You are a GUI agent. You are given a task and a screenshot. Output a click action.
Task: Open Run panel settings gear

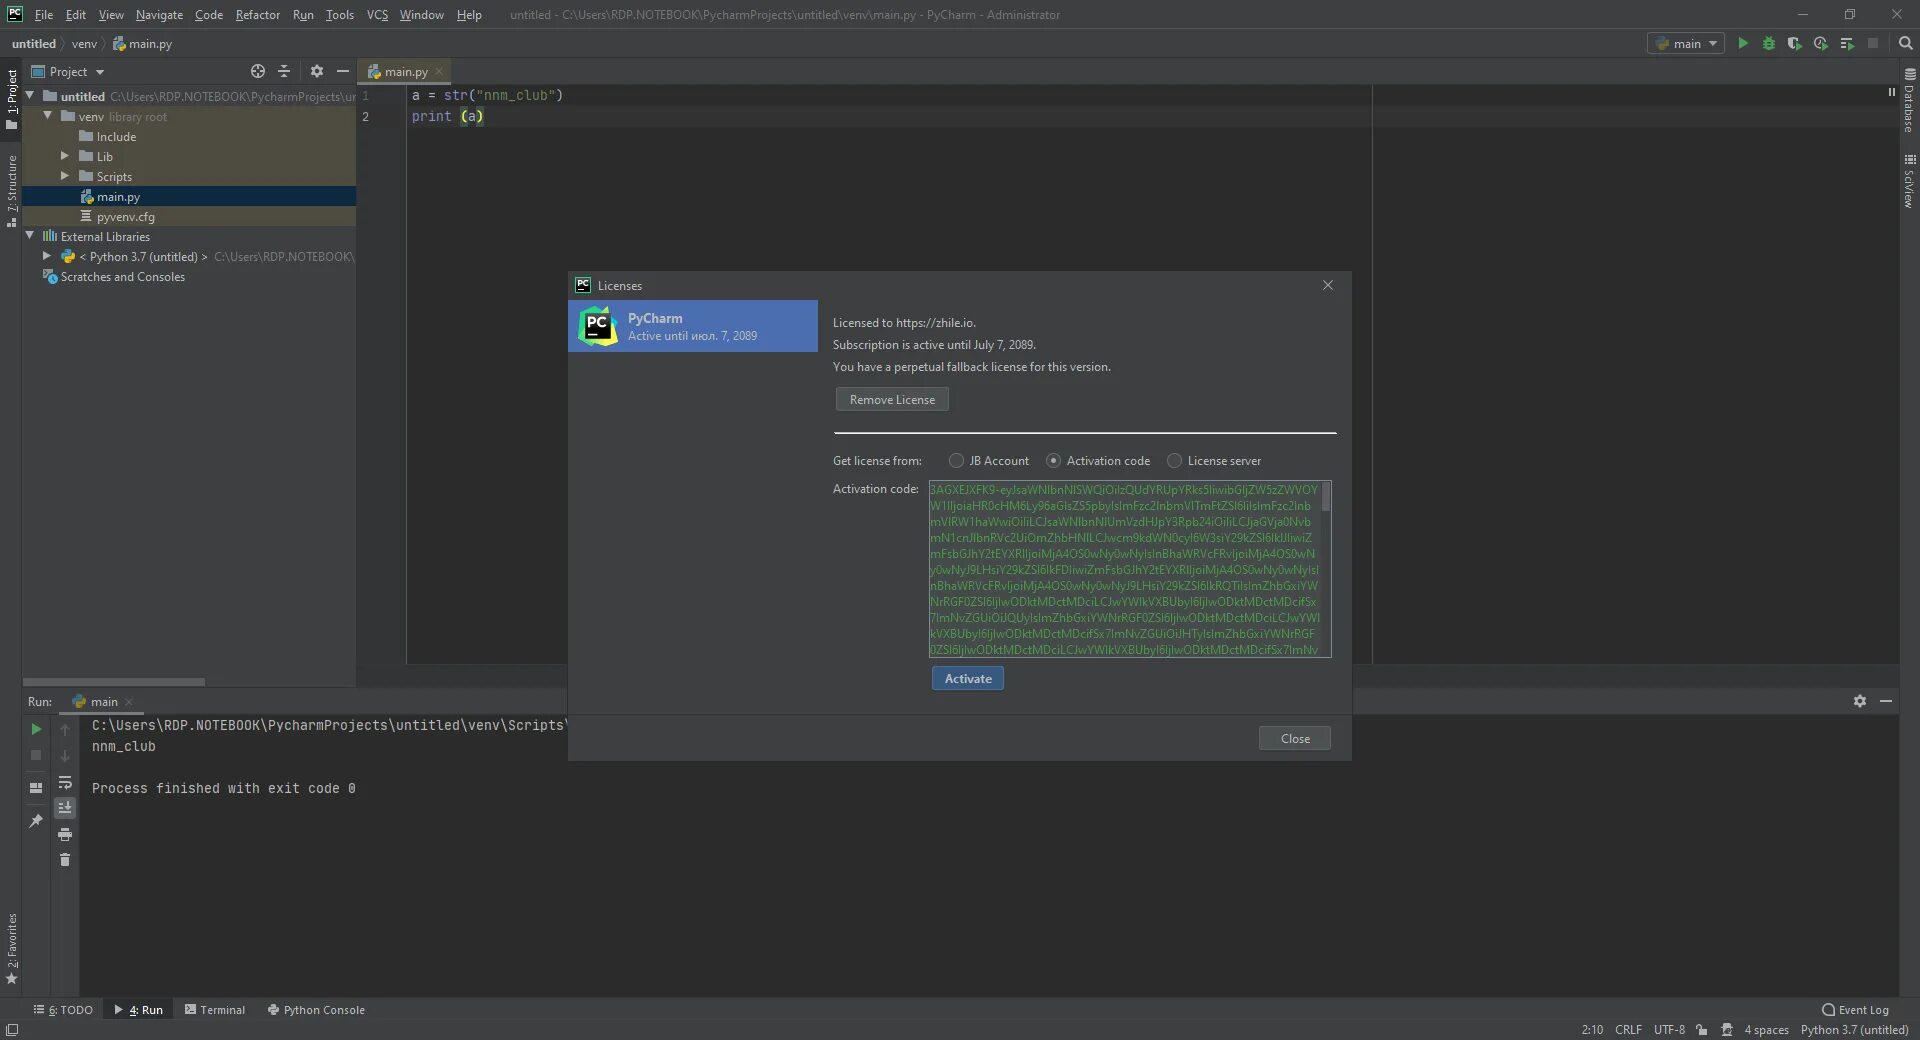coord(1859,701)
